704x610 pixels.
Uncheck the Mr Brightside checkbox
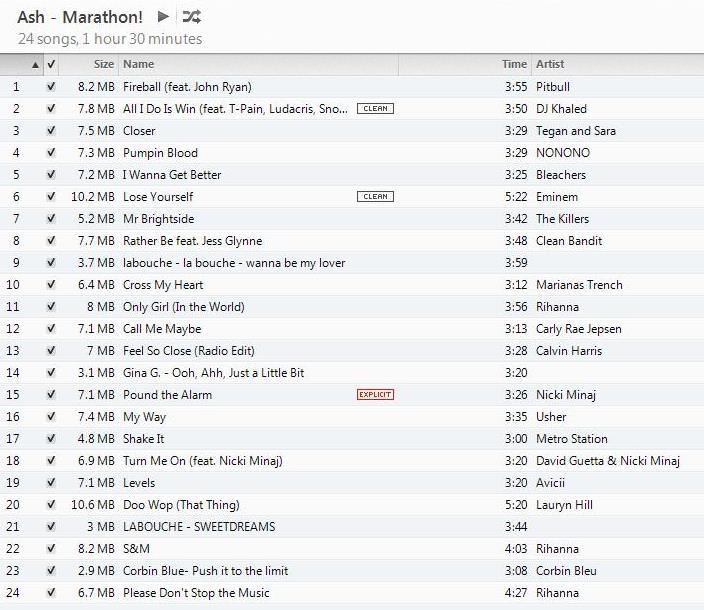pyautogui.click(x=51, y=219)
